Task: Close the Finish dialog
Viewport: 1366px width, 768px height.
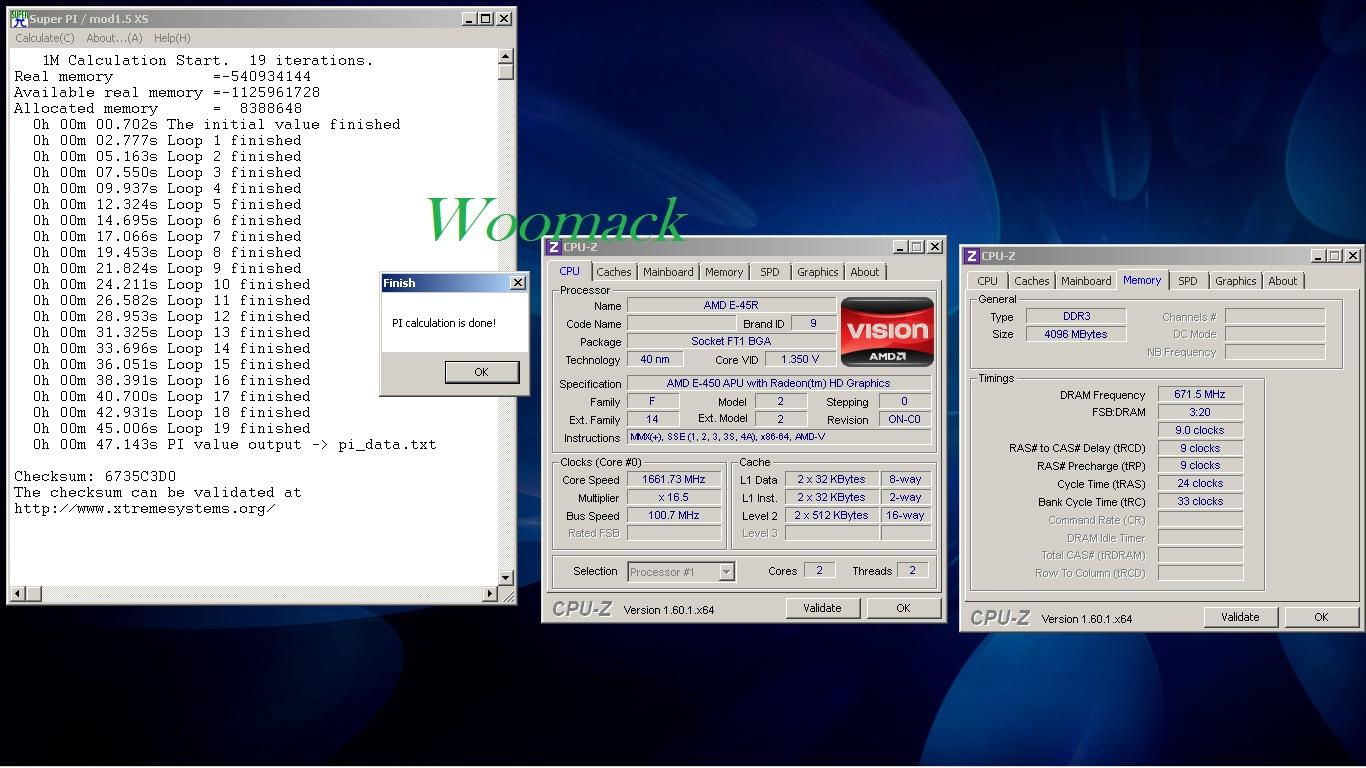Action: pos(518,283)
